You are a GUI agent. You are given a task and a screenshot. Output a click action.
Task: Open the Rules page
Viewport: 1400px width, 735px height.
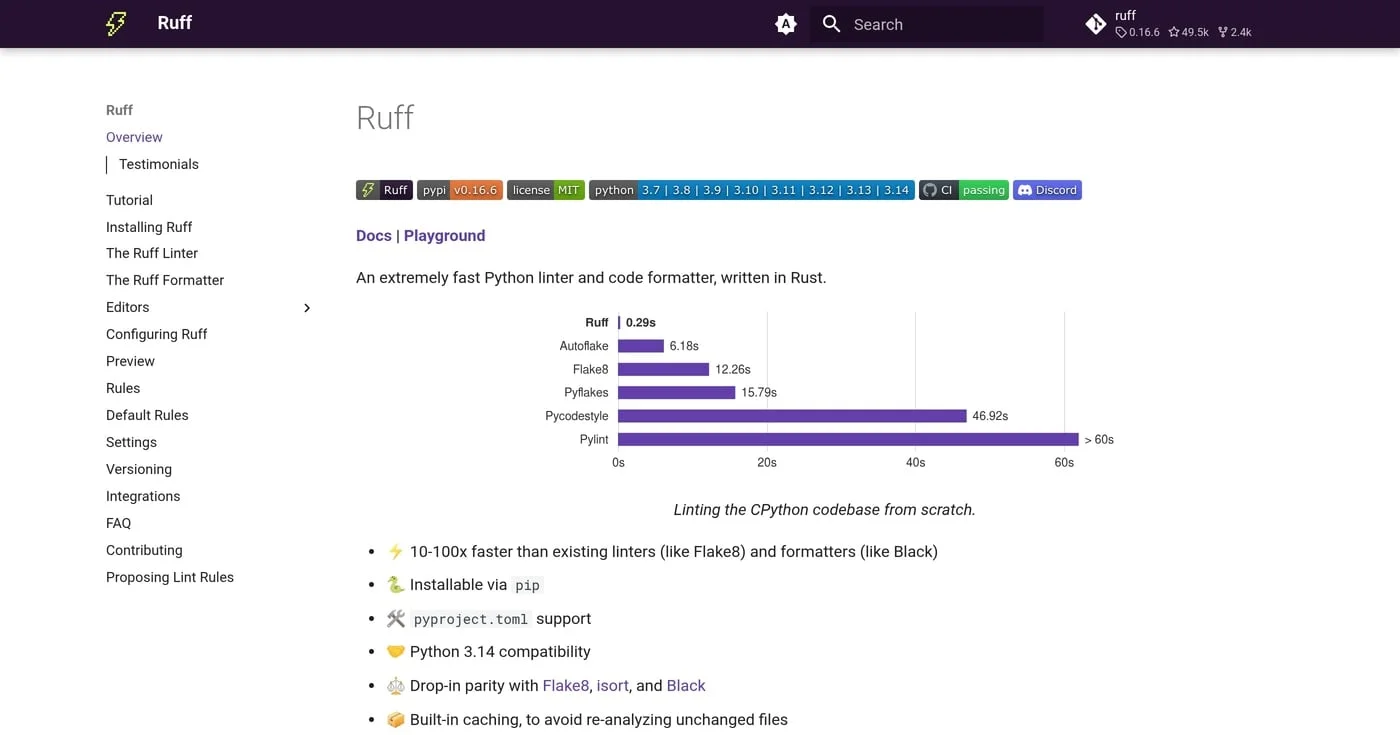pos(123,388)
